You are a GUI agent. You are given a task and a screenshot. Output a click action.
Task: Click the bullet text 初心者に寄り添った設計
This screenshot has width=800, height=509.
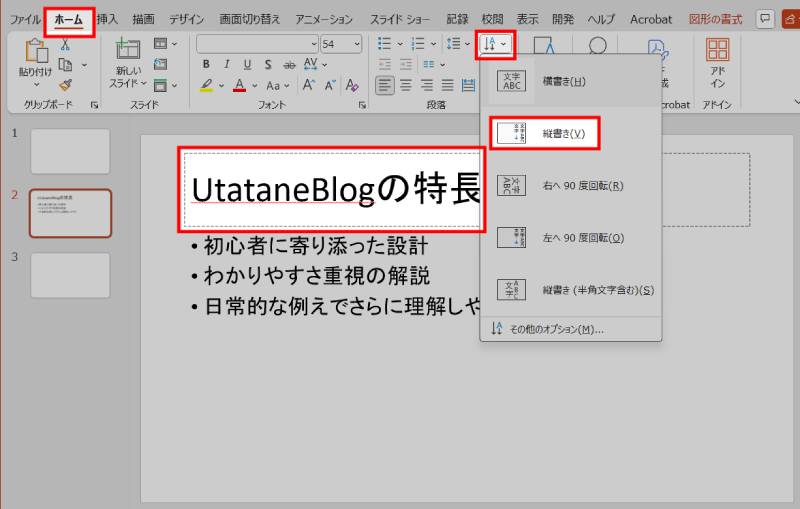pyautogui.click(x=316, y=246)
